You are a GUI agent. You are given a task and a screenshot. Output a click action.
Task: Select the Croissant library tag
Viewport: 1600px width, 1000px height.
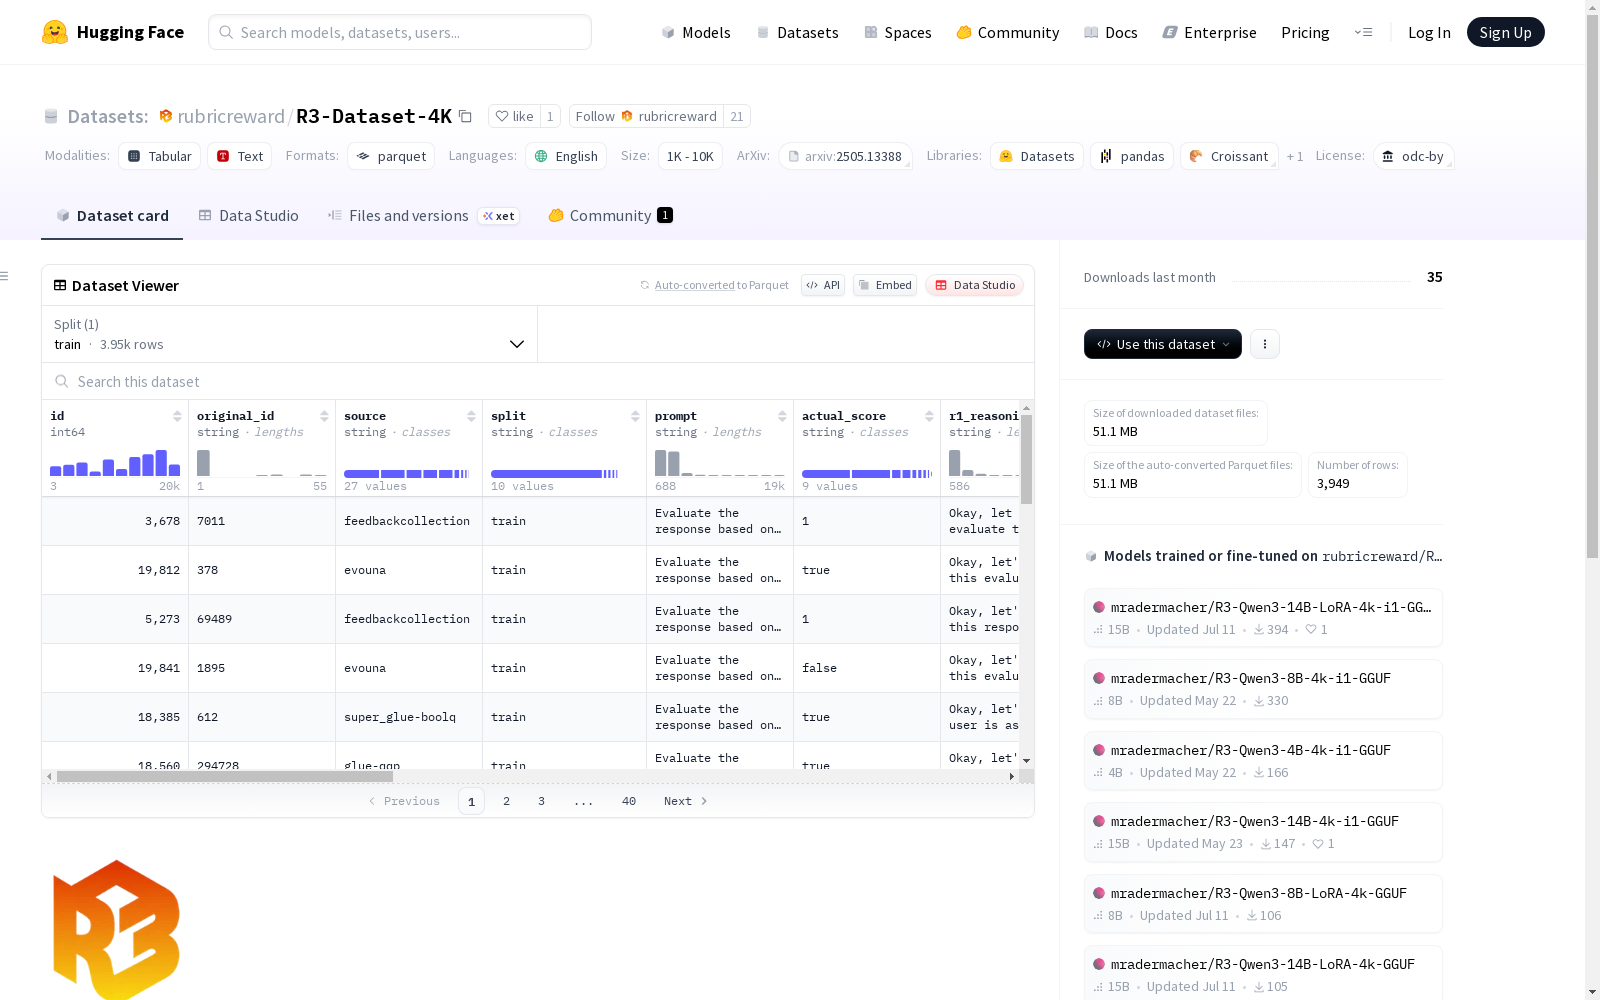(1229, 156)
